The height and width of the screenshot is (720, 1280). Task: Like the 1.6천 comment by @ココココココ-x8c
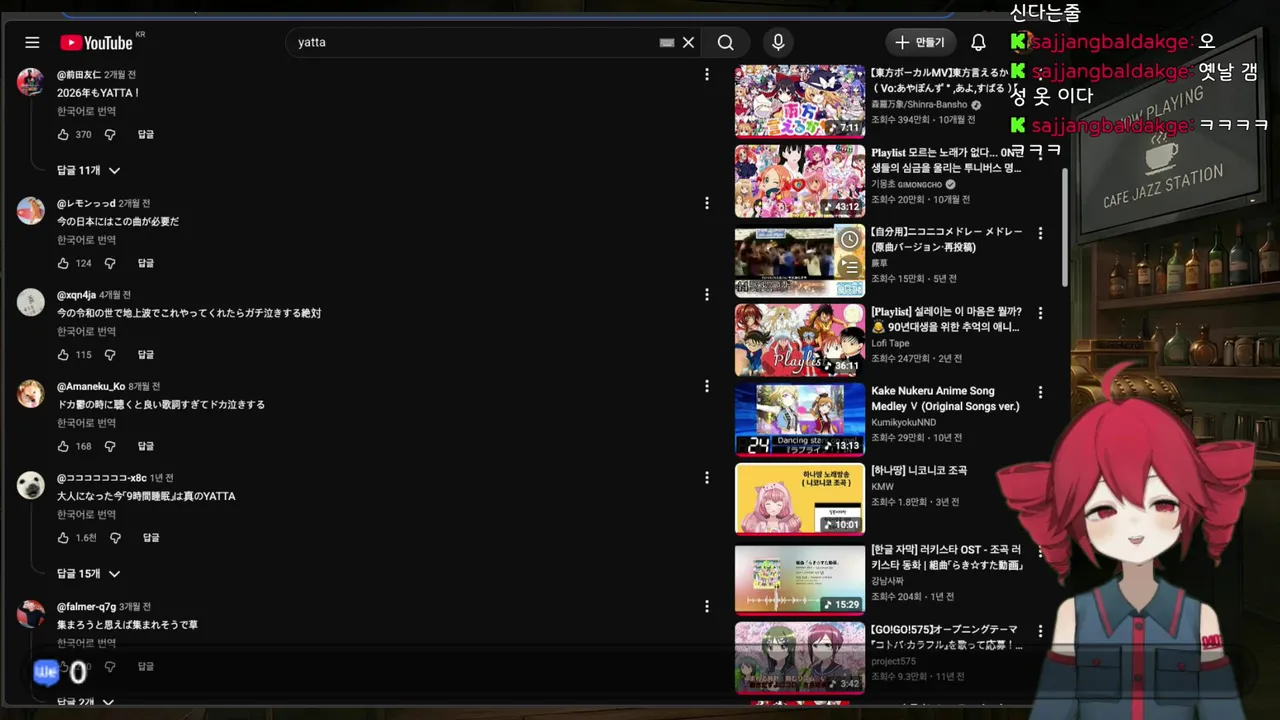(63, 537)
